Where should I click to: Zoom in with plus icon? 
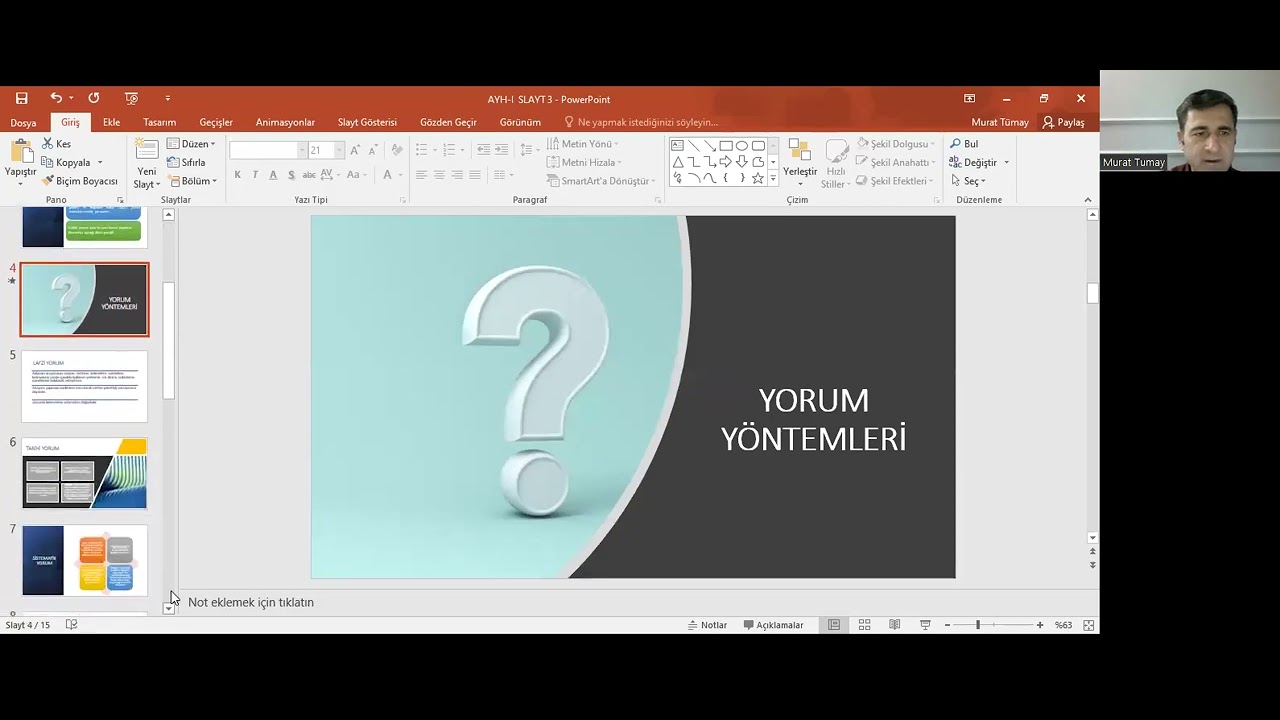[x=1040, y=625]
